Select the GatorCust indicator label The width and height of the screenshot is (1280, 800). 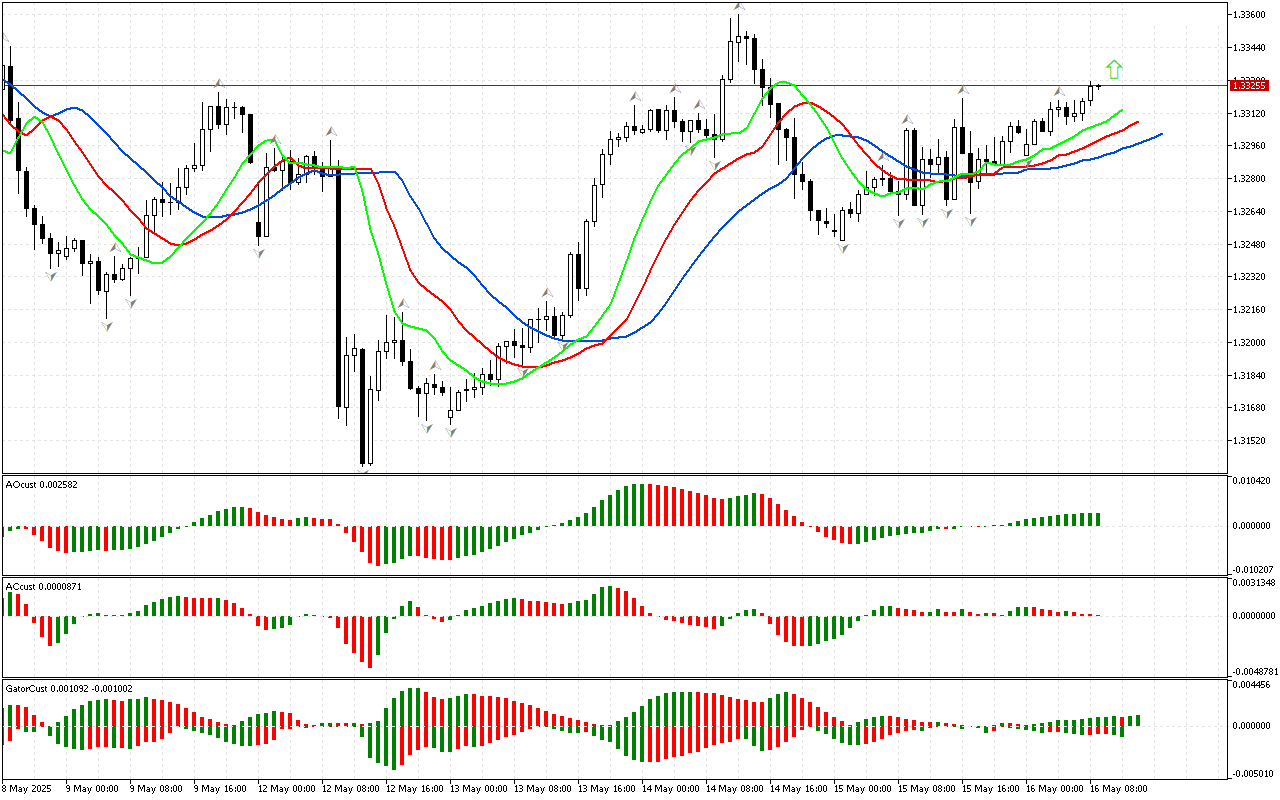click(x=66, y=689)
